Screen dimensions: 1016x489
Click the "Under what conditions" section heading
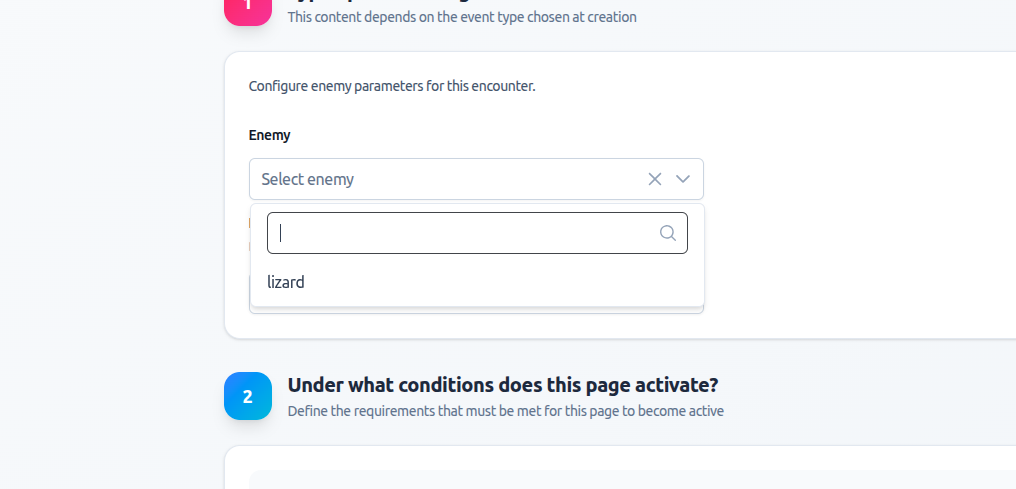pyautogui.click(x=503, y=385)
